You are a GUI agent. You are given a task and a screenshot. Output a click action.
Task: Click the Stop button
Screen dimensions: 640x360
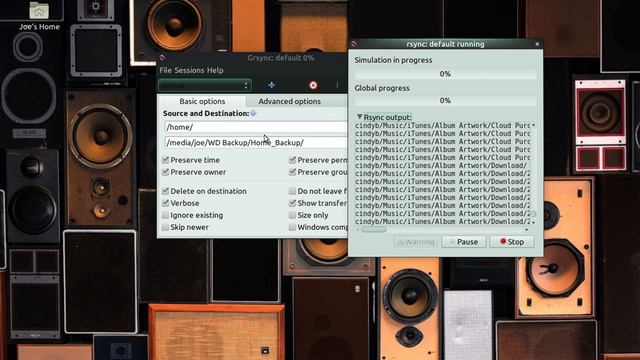point(512,242)
